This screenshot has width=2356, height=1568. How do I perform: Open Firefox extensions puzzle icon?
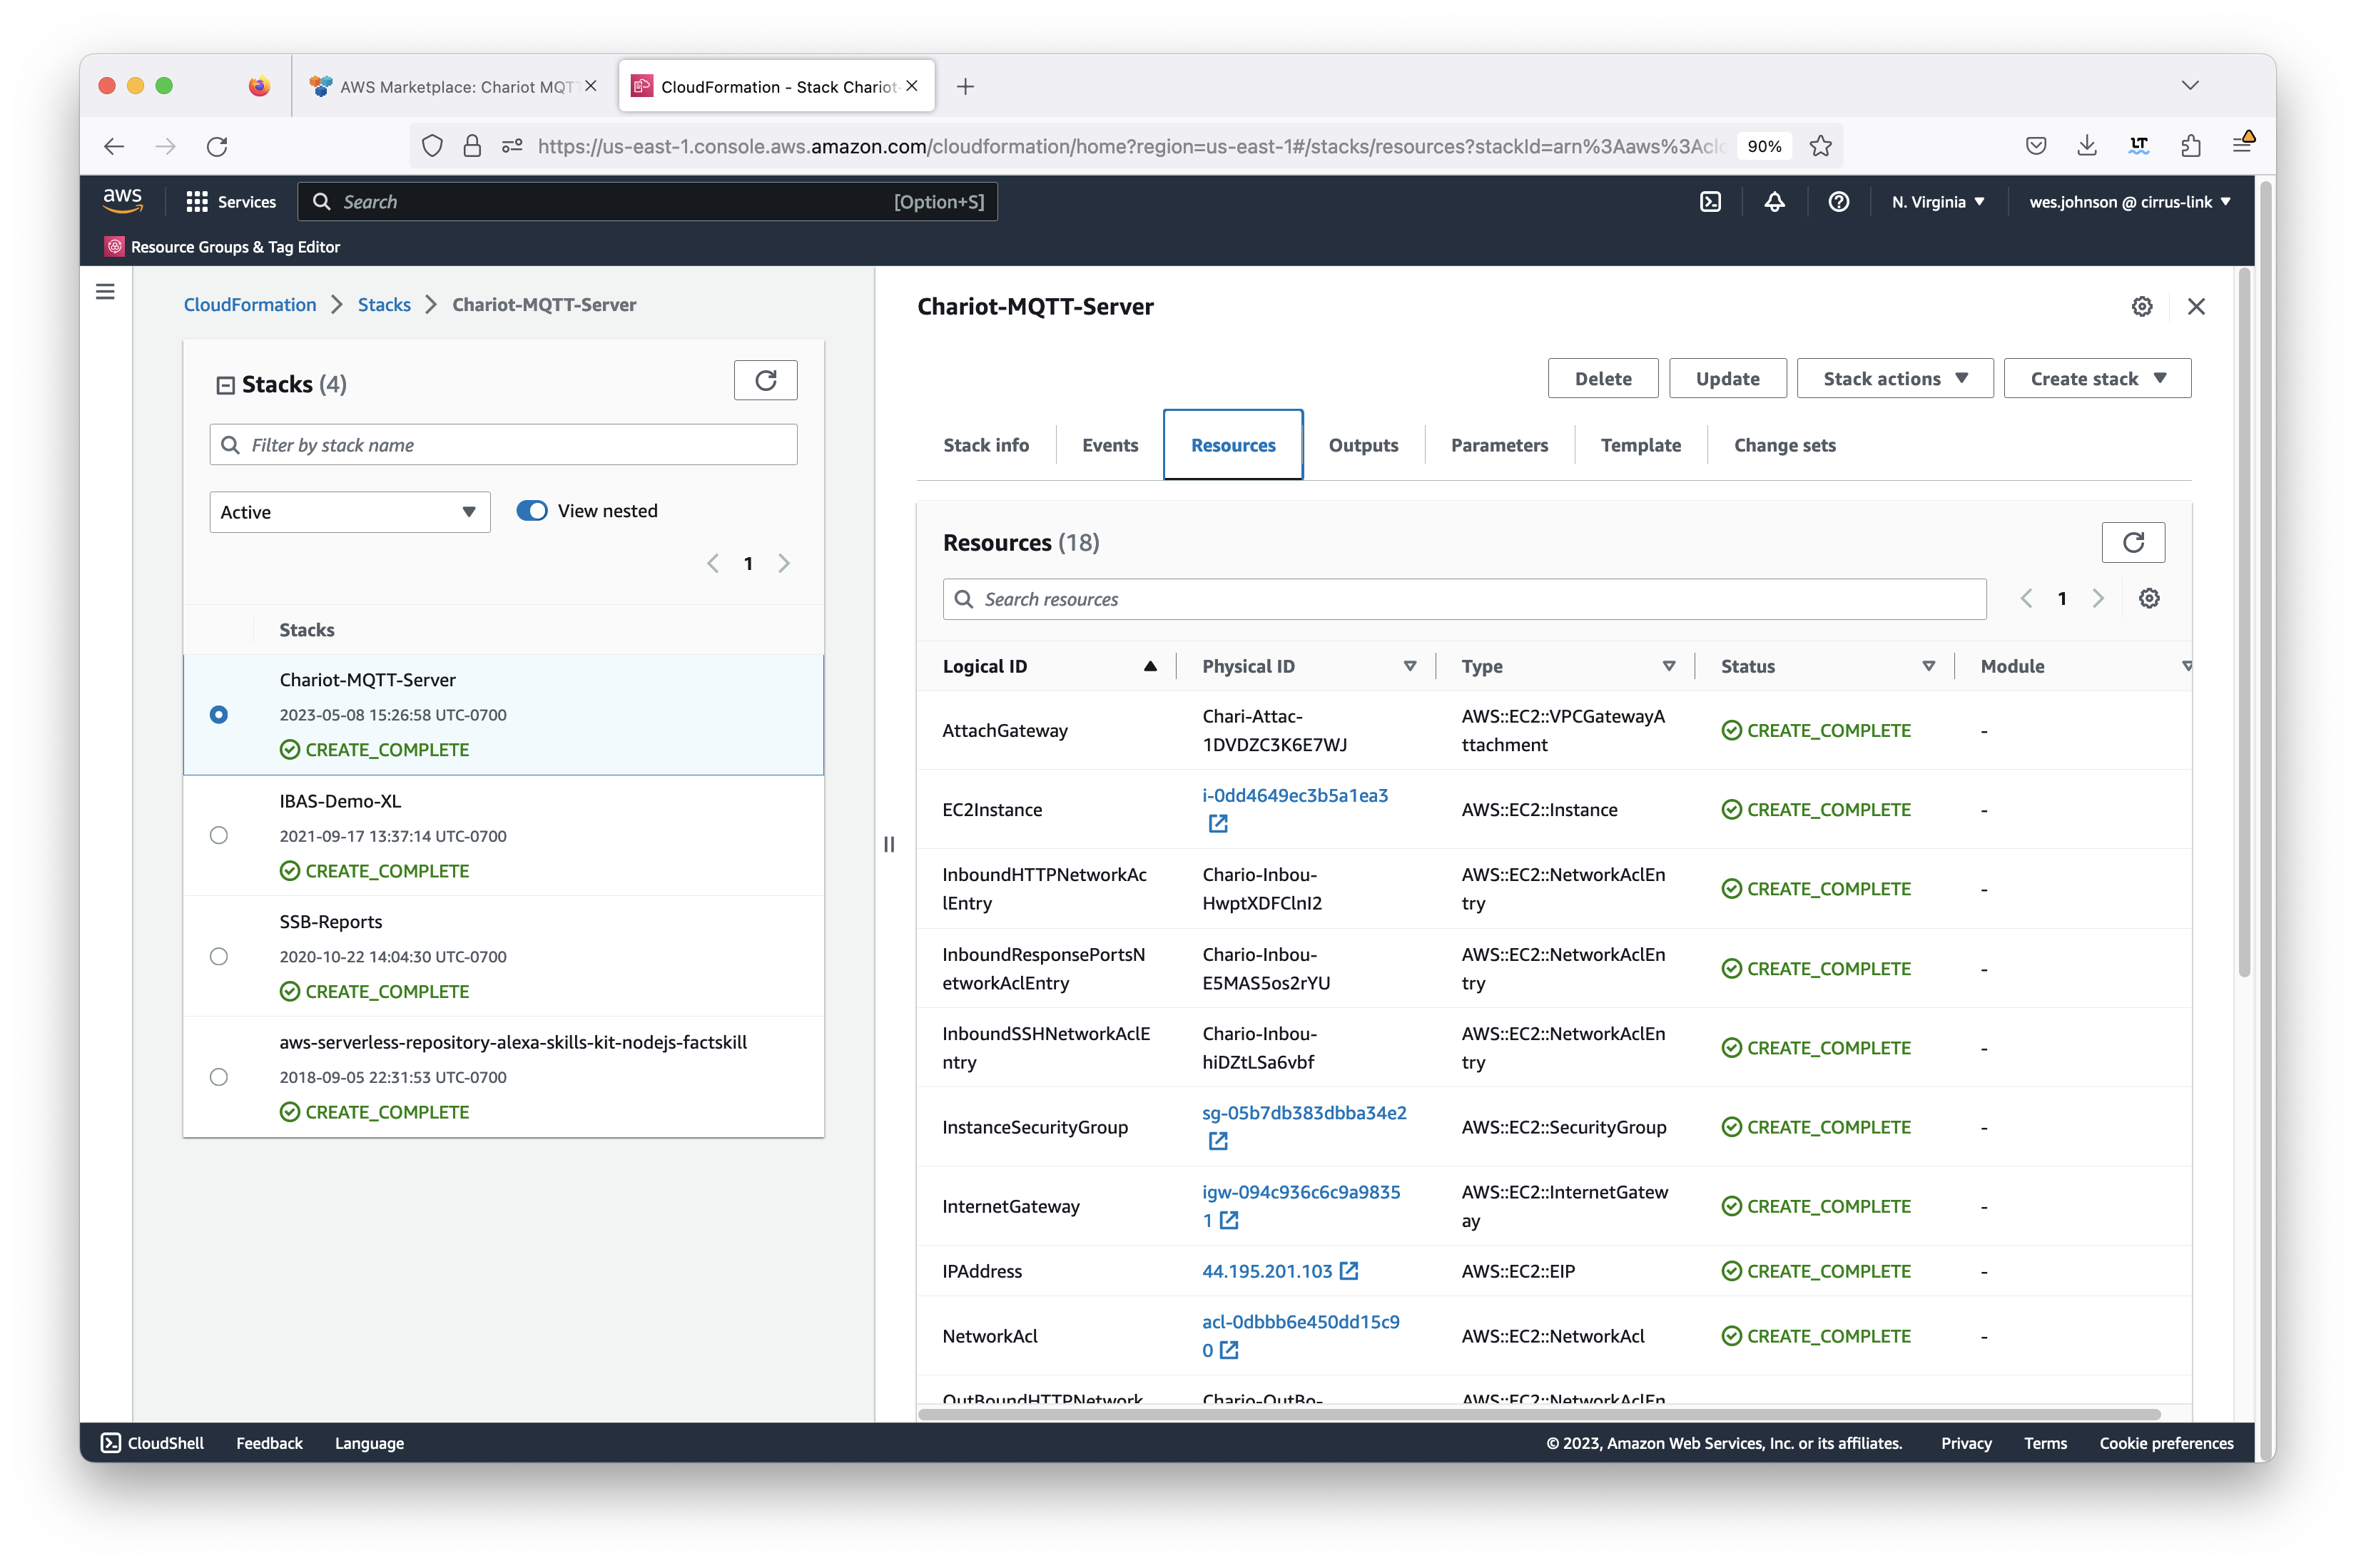click(x=2190, y=146)
